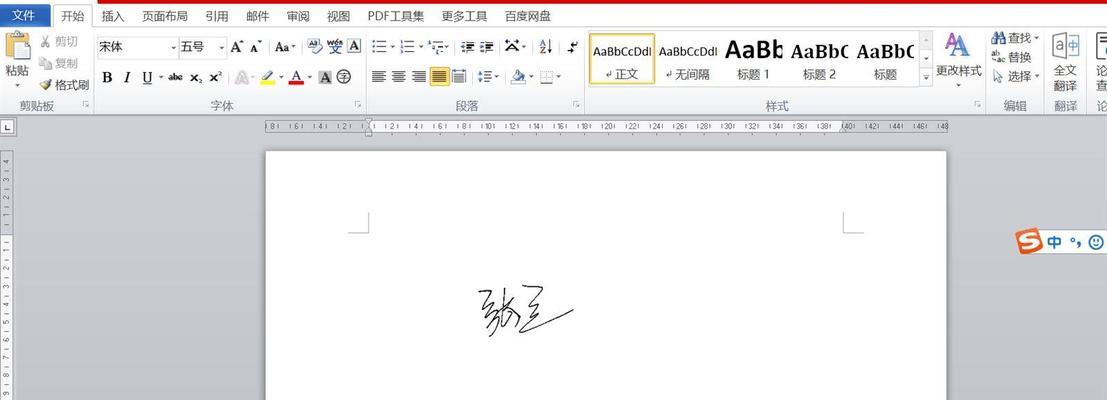1107x400 pixels.
Task: Click the Shrink Font icon
Action: pyautogui.click(x=255, y=47)
